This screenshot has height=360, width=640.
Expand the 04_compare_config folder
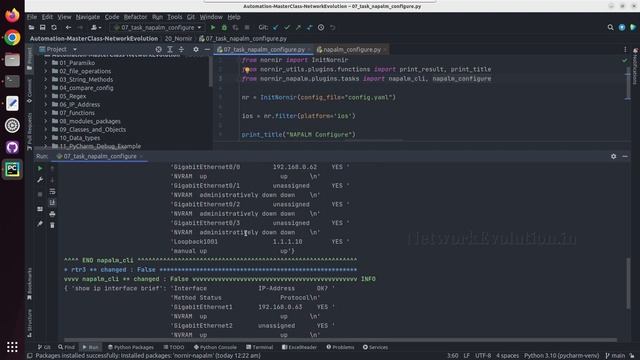(46, 88)
